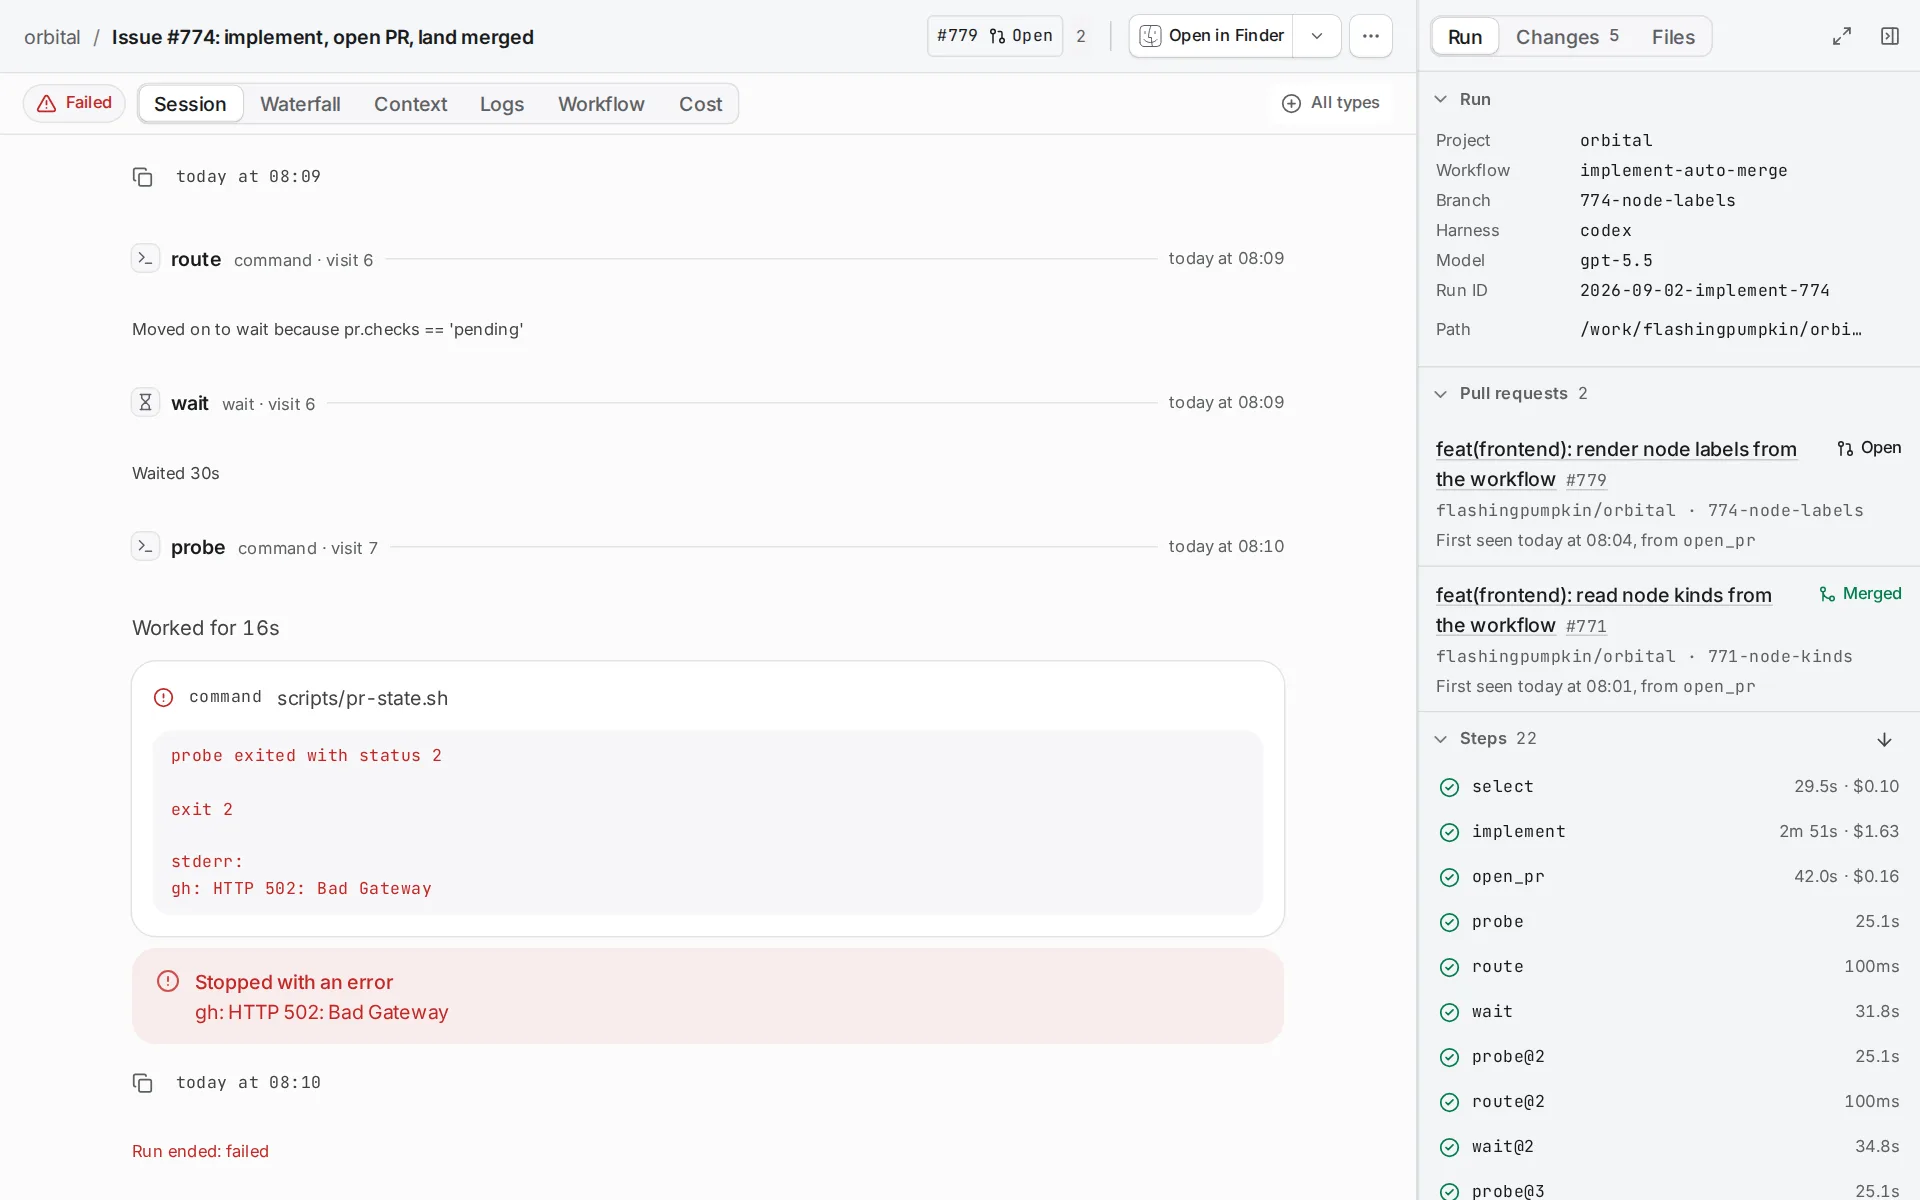Screen dimensions: 1920x1200
Task: Open the All types filter dropdown
Action: click(x=1331, y=103)
